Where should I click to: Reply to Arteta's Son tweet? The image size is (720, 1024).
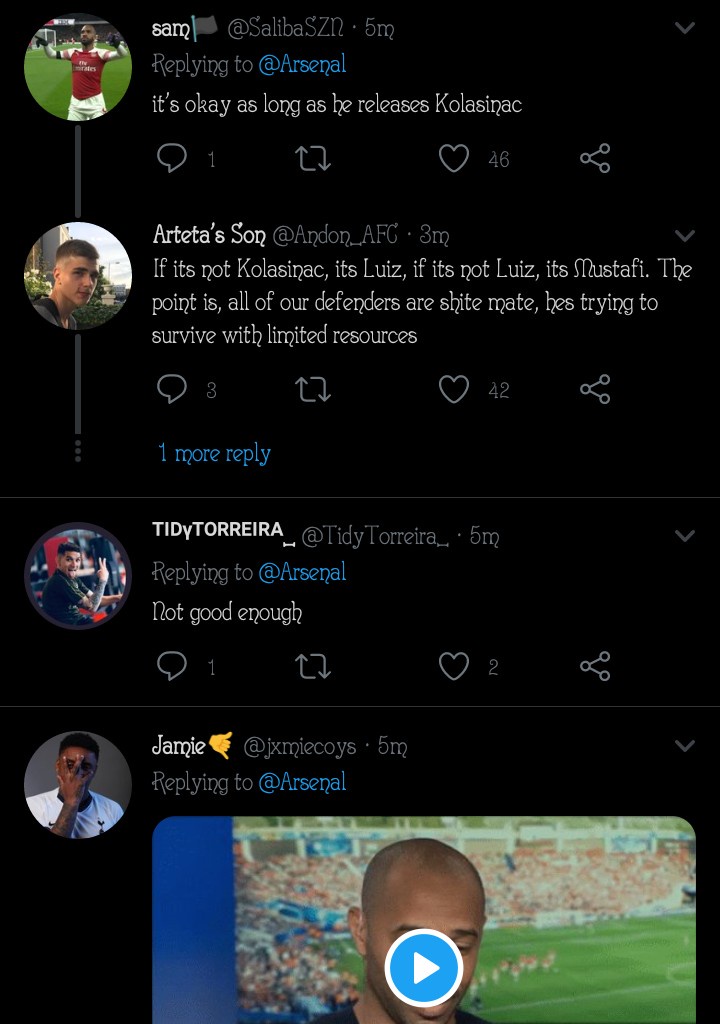click(172, 389)
